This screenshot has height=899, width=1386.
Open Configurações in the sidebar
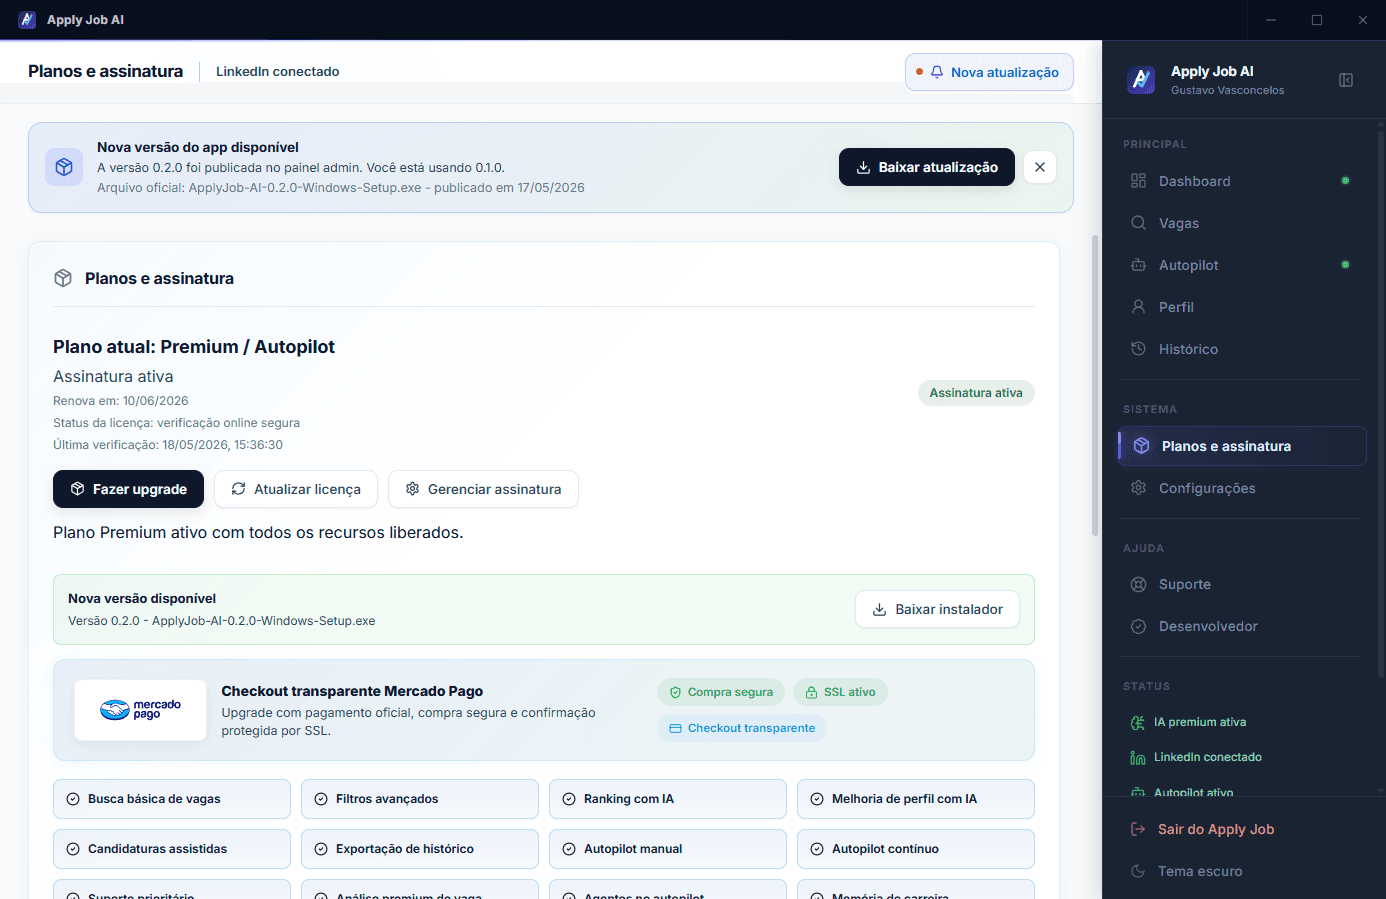[1242, 488]
